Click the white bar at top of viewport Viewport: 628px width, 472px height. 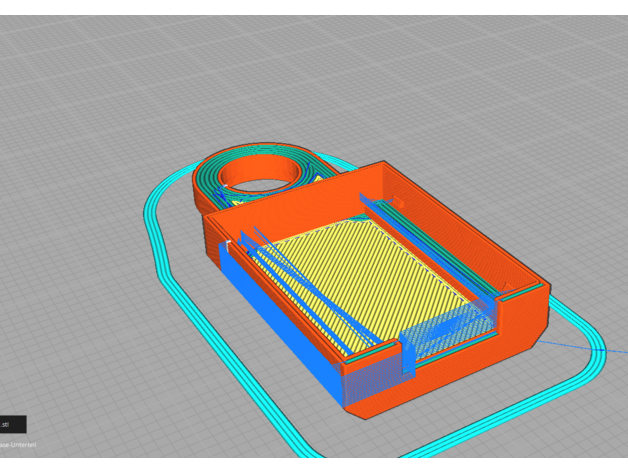pos(314,7)
